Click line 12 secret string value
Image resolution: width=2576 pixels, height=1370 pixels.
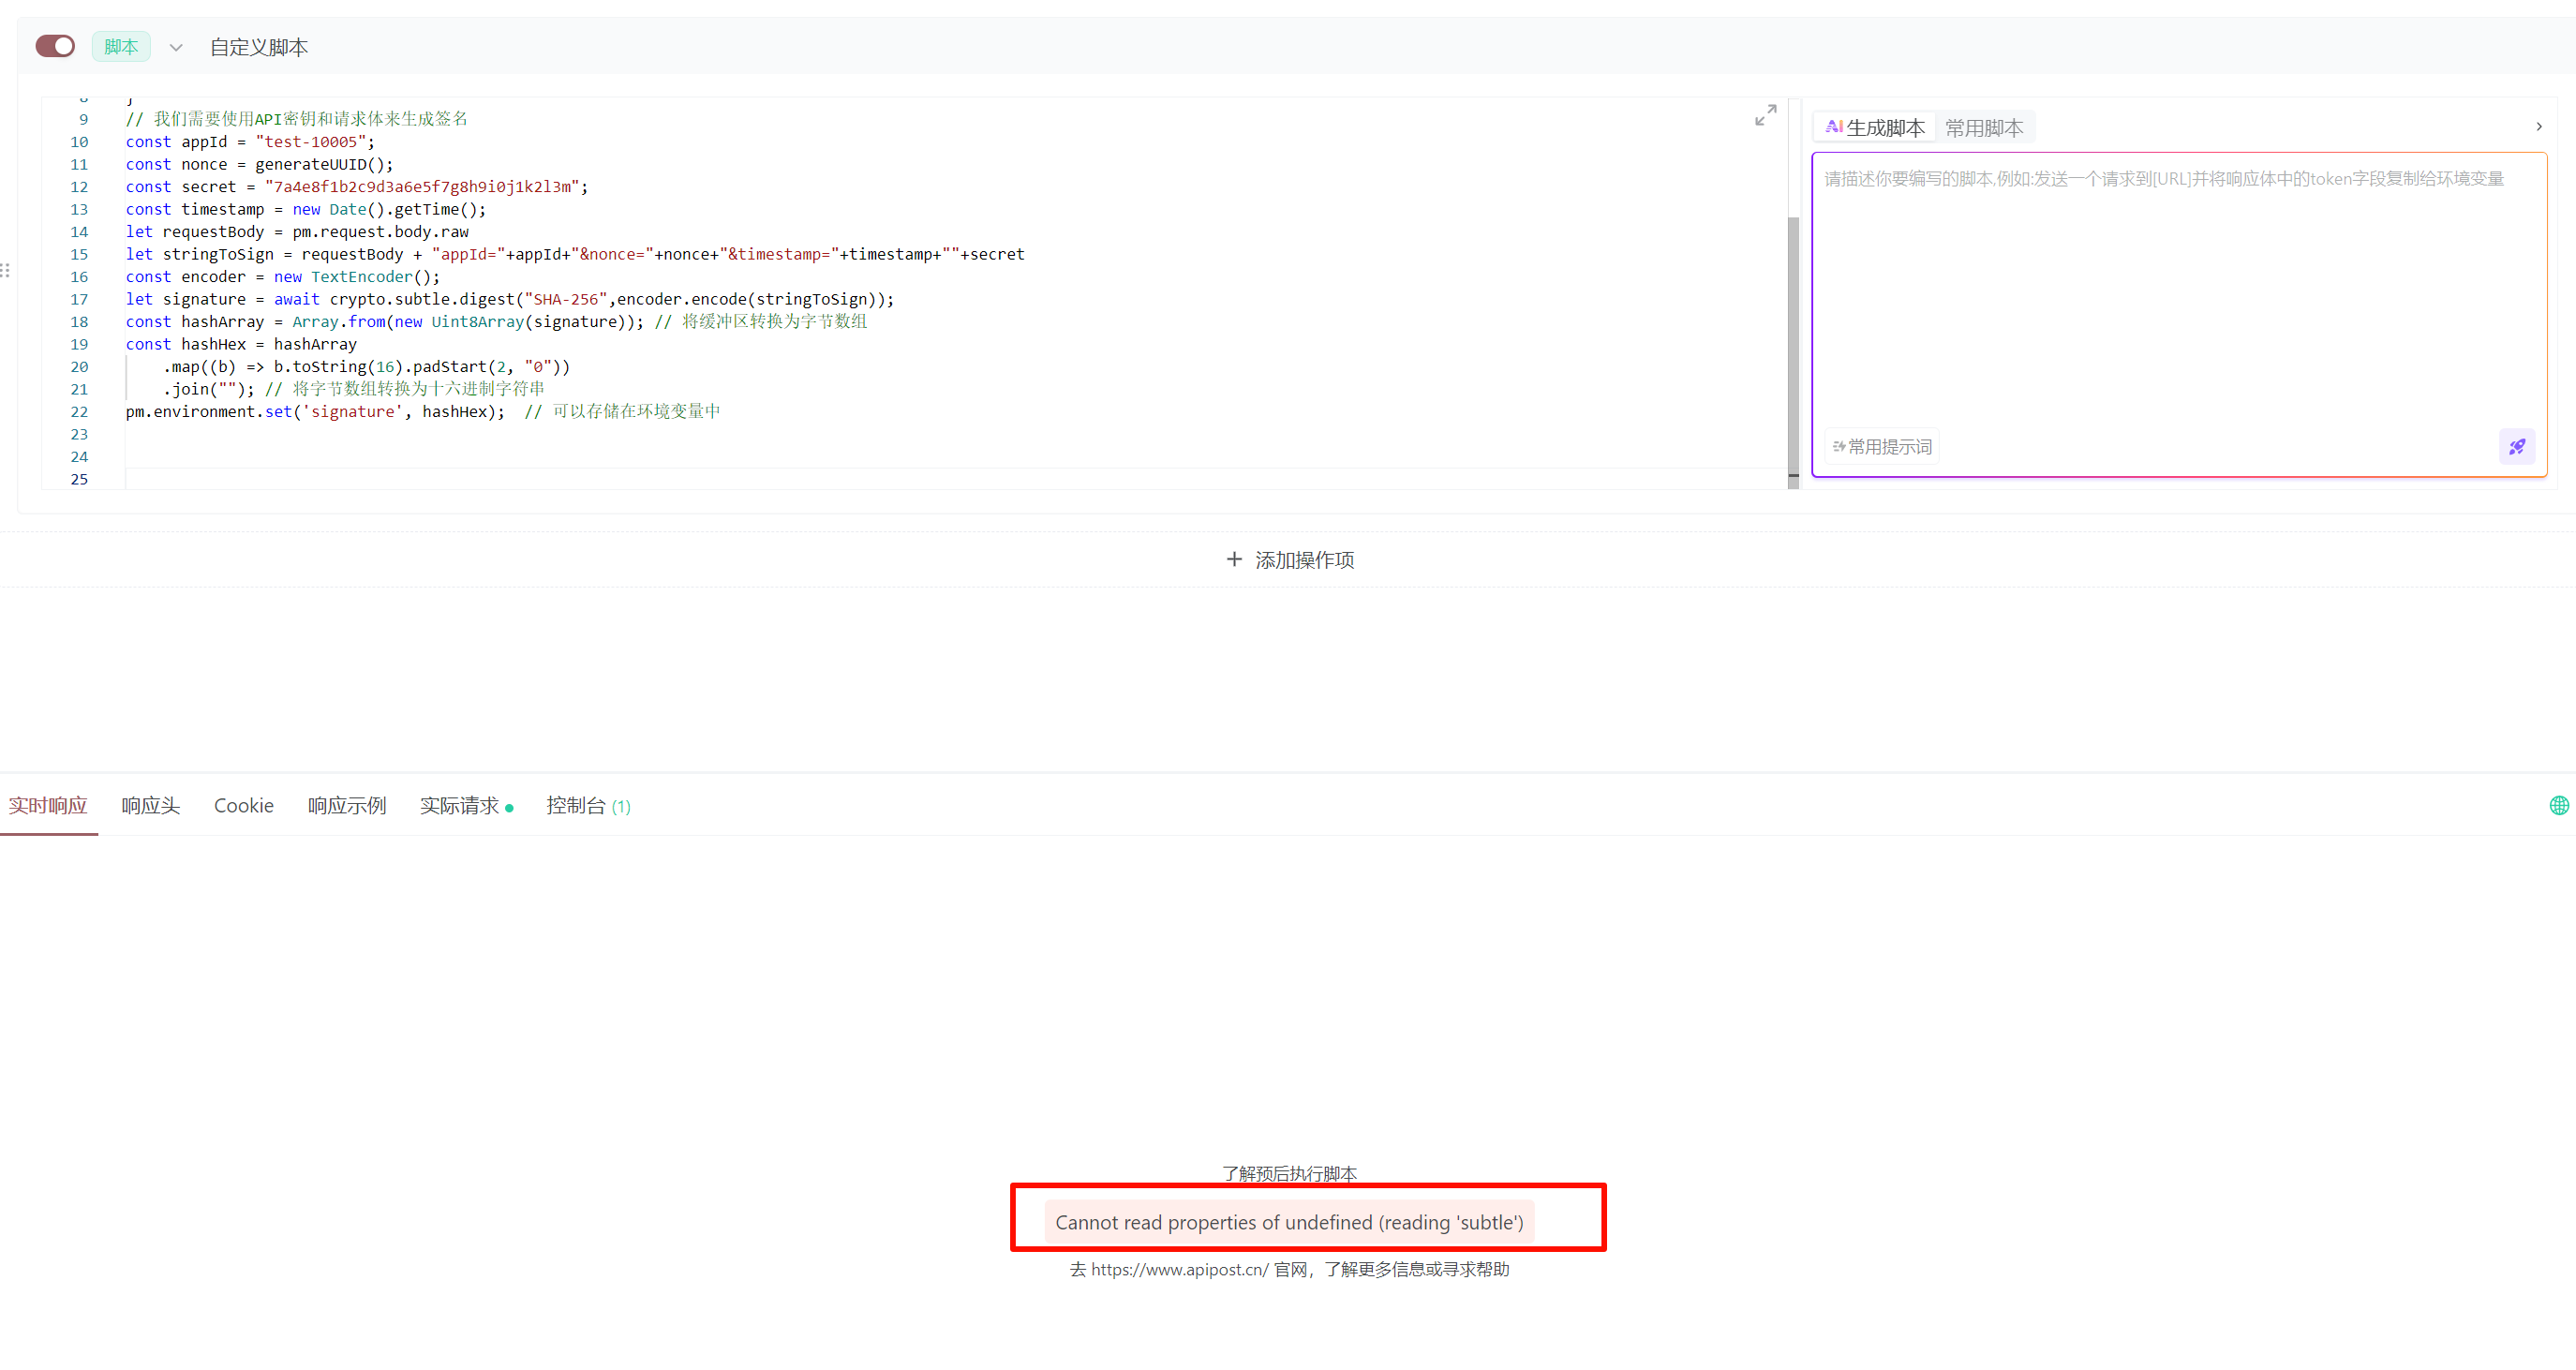click(422, 187)
